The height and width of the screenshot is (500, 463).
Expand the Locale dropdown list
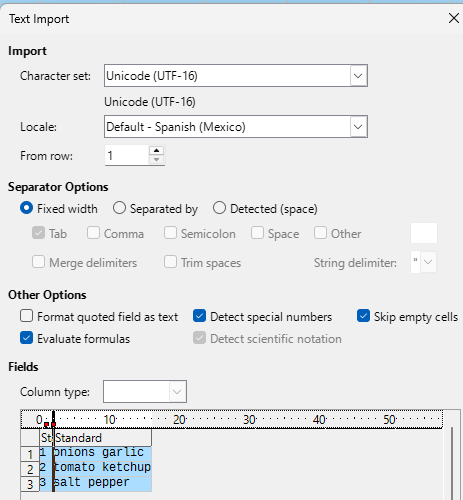pos(358,127)
